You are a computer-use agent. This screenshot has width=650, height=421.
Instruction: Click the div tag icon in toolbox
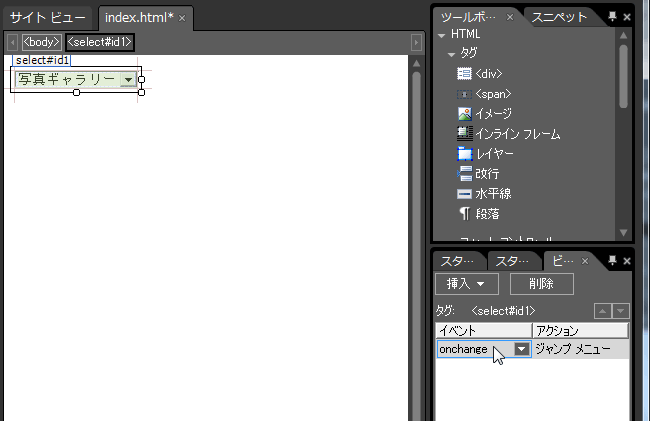click(x=464, y=74)
